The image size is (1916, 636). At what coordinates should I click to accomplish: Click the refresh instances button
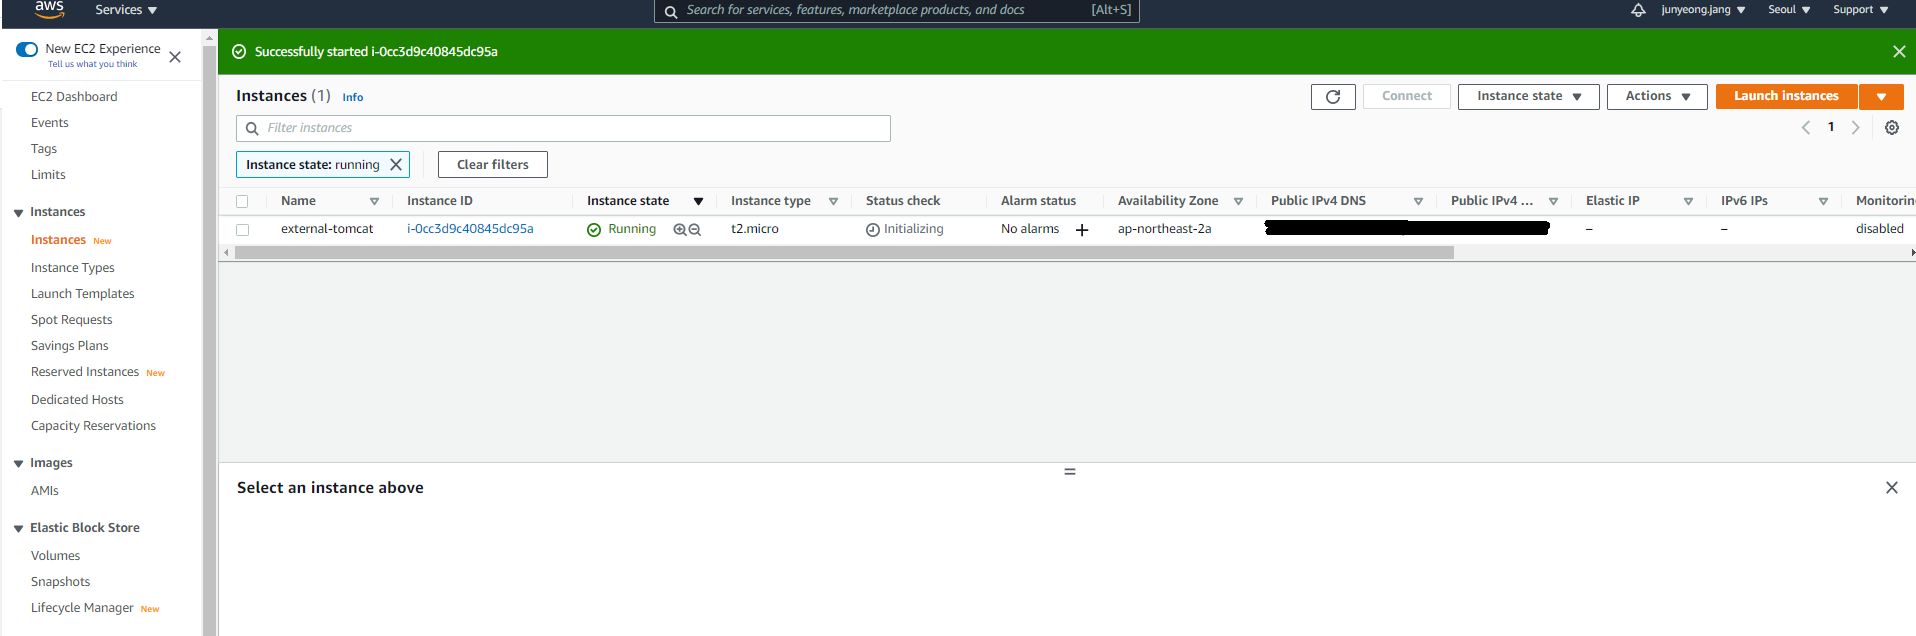coord(1333,97)
